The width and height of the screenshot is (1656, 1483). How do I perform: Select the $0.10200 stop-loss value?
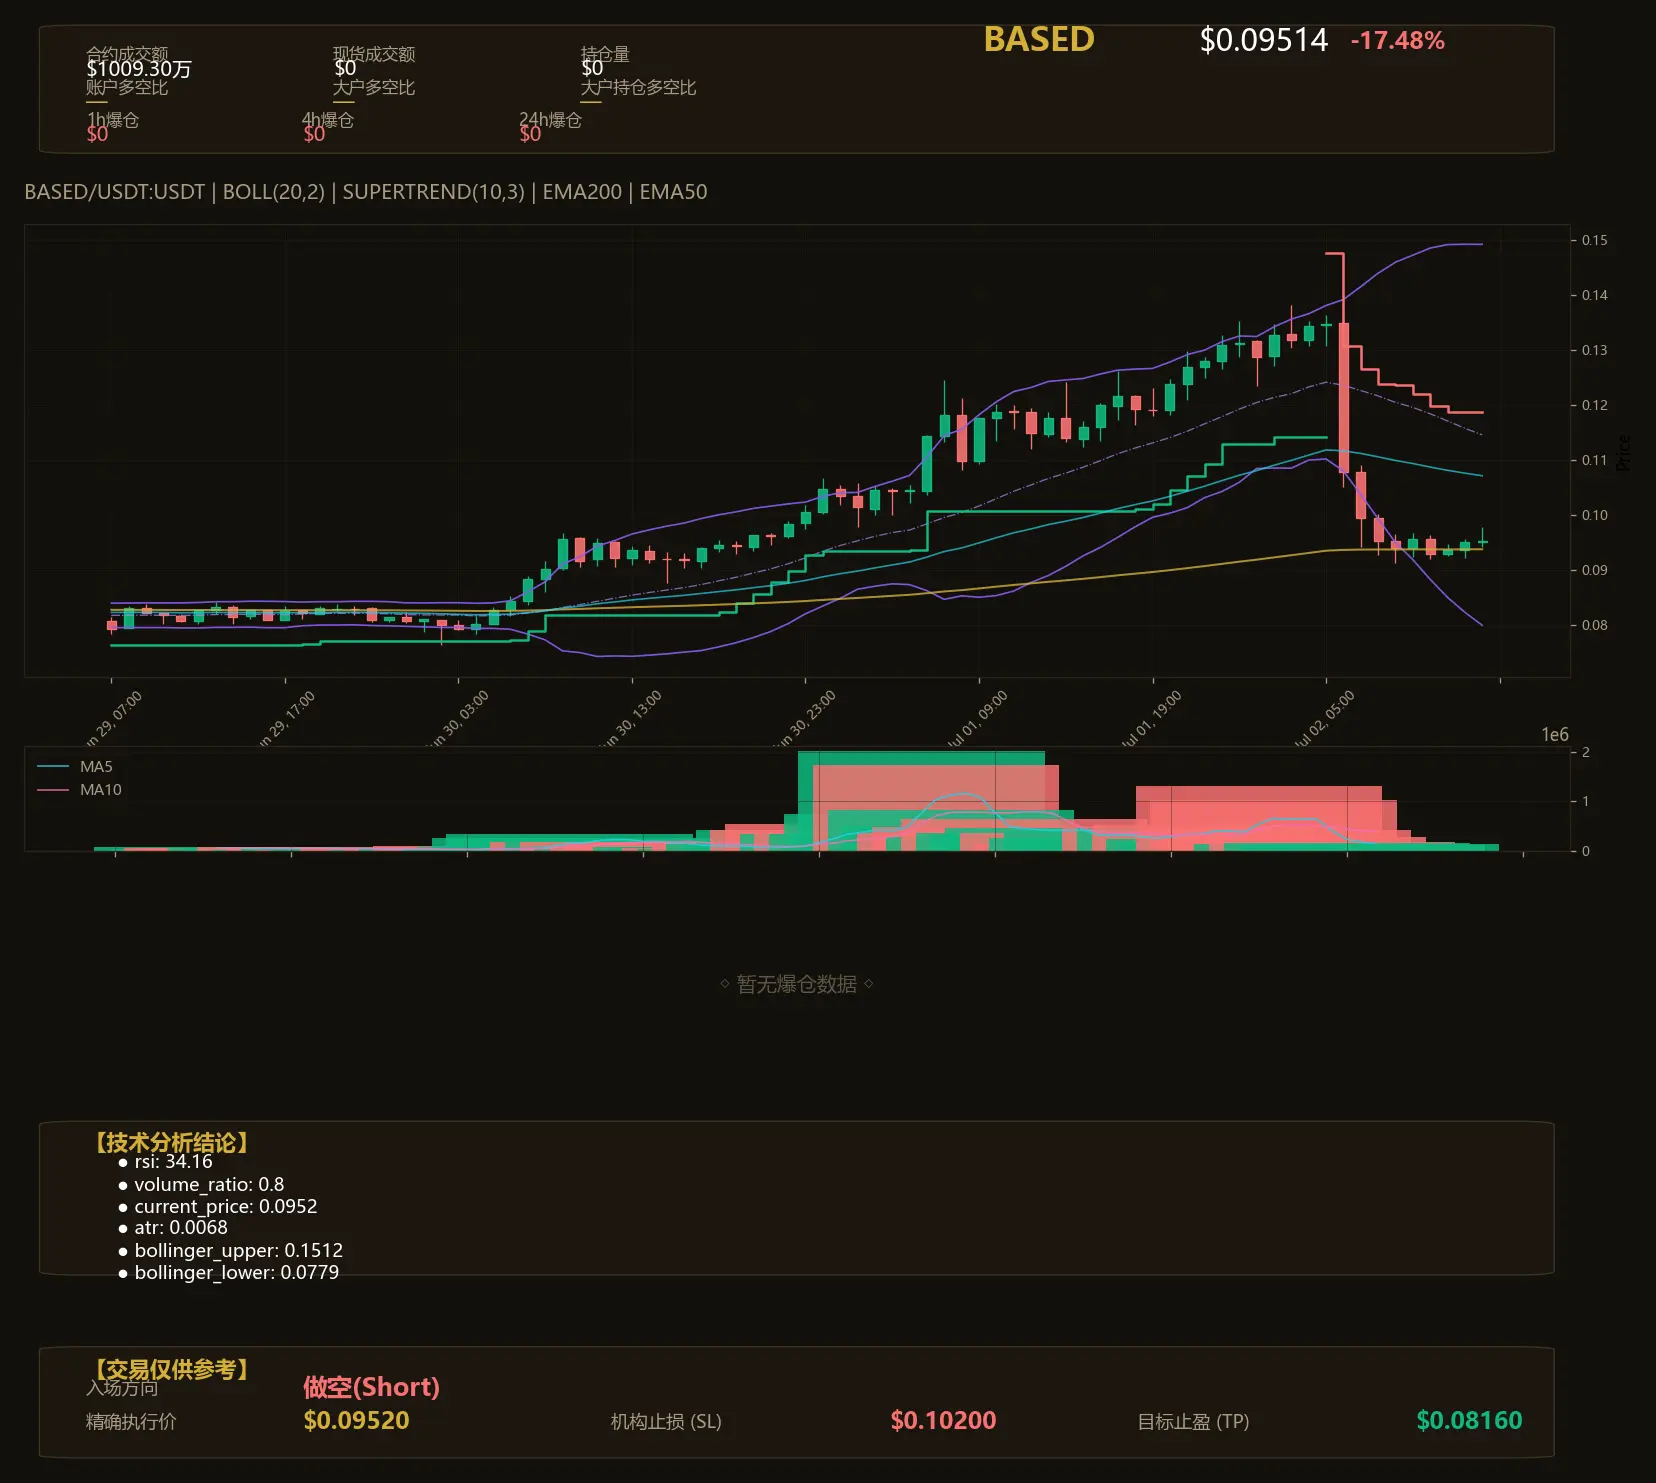[x=943, y=1420]
